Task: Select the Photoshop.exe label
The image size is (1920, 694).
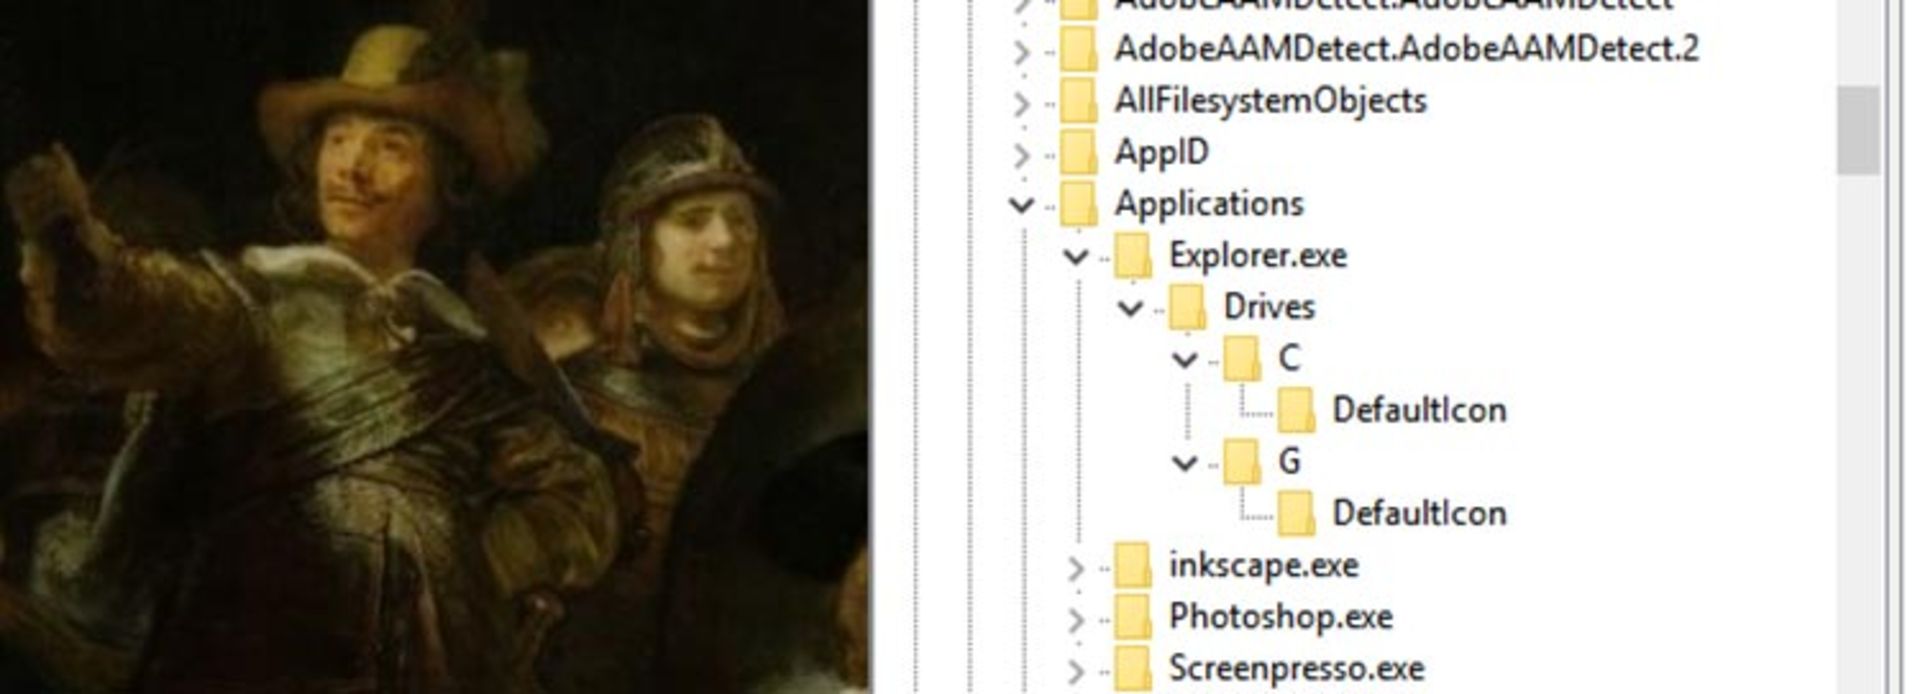Action: pyautogui.click(x=1281, y=618)
